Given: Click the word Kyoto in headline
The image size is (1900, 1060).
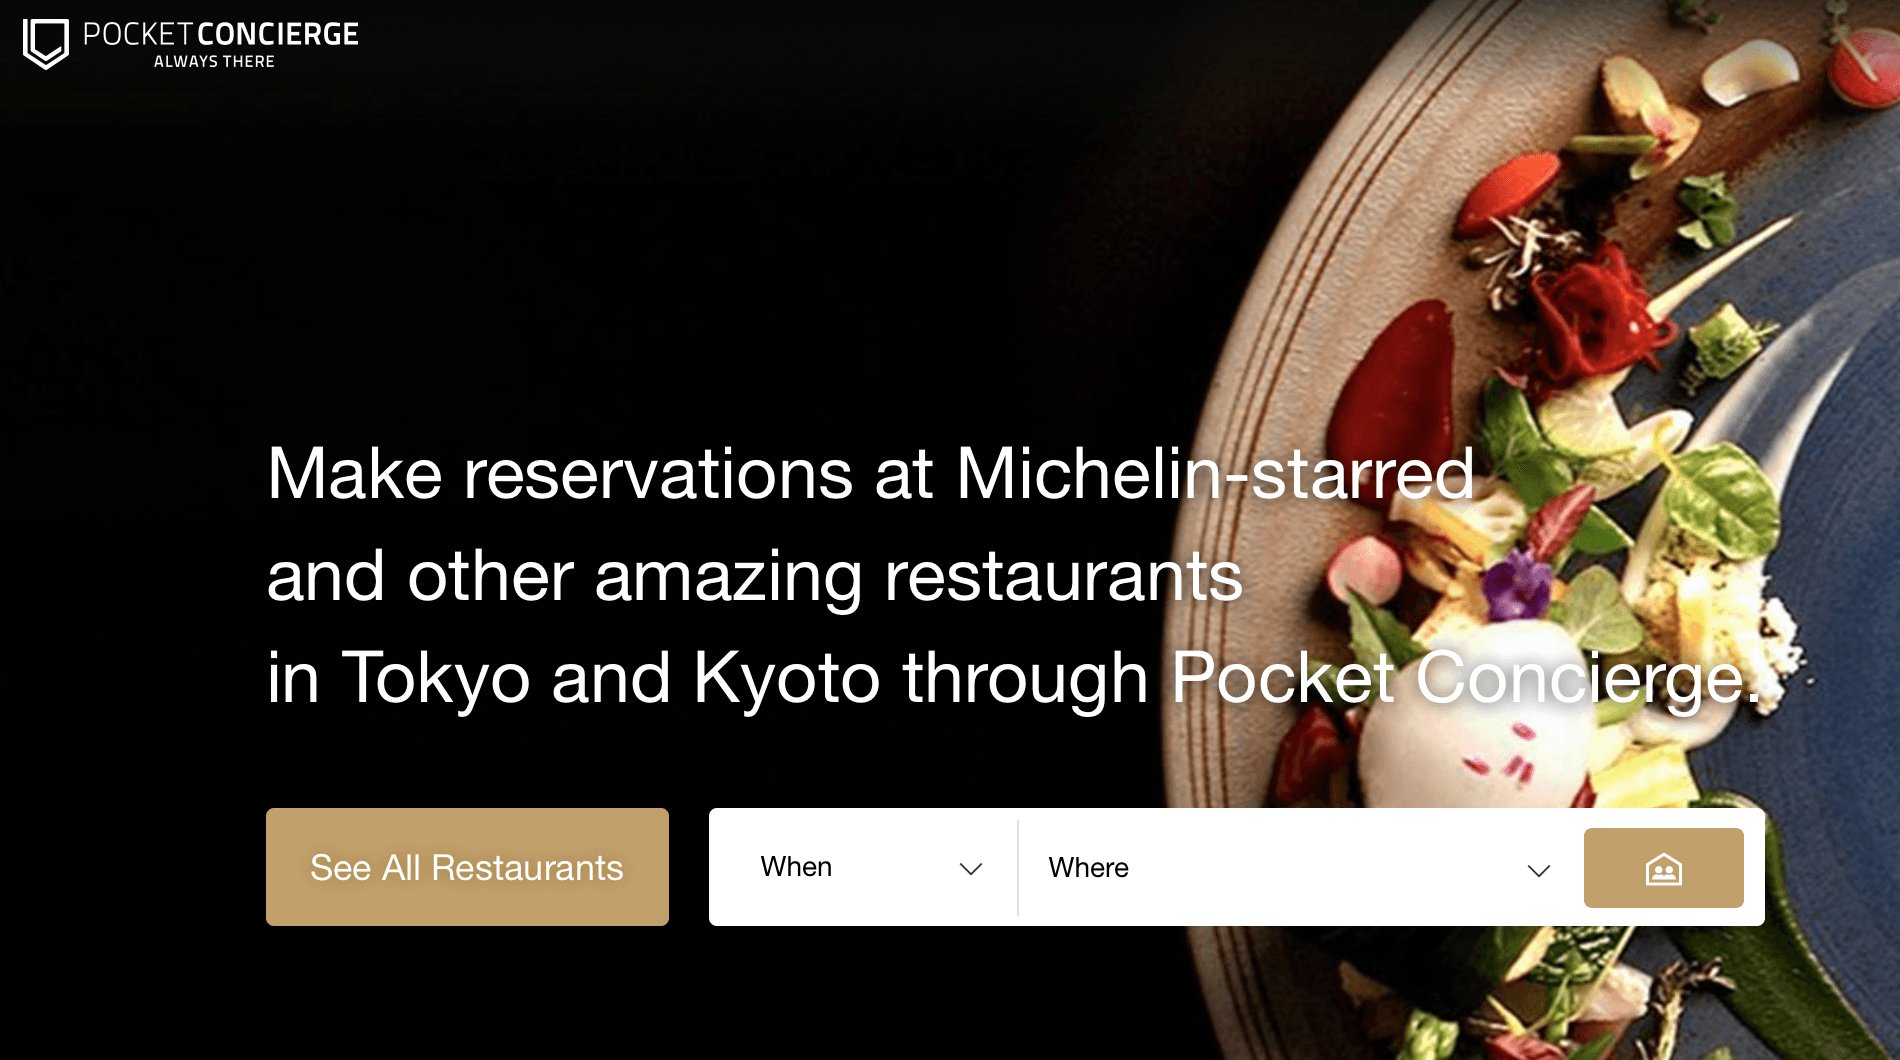Looking at the screenshot, I should coord(787,679).
